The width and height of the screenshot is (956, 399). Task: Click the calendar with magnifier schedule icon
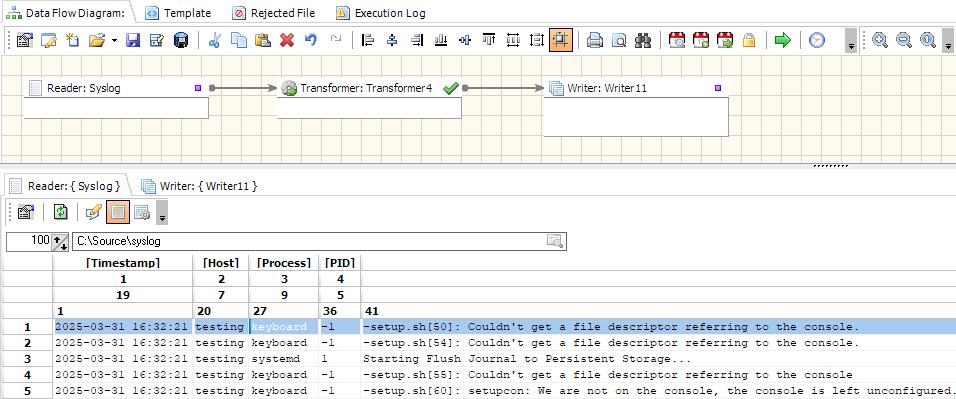click(x=676, y=40)
